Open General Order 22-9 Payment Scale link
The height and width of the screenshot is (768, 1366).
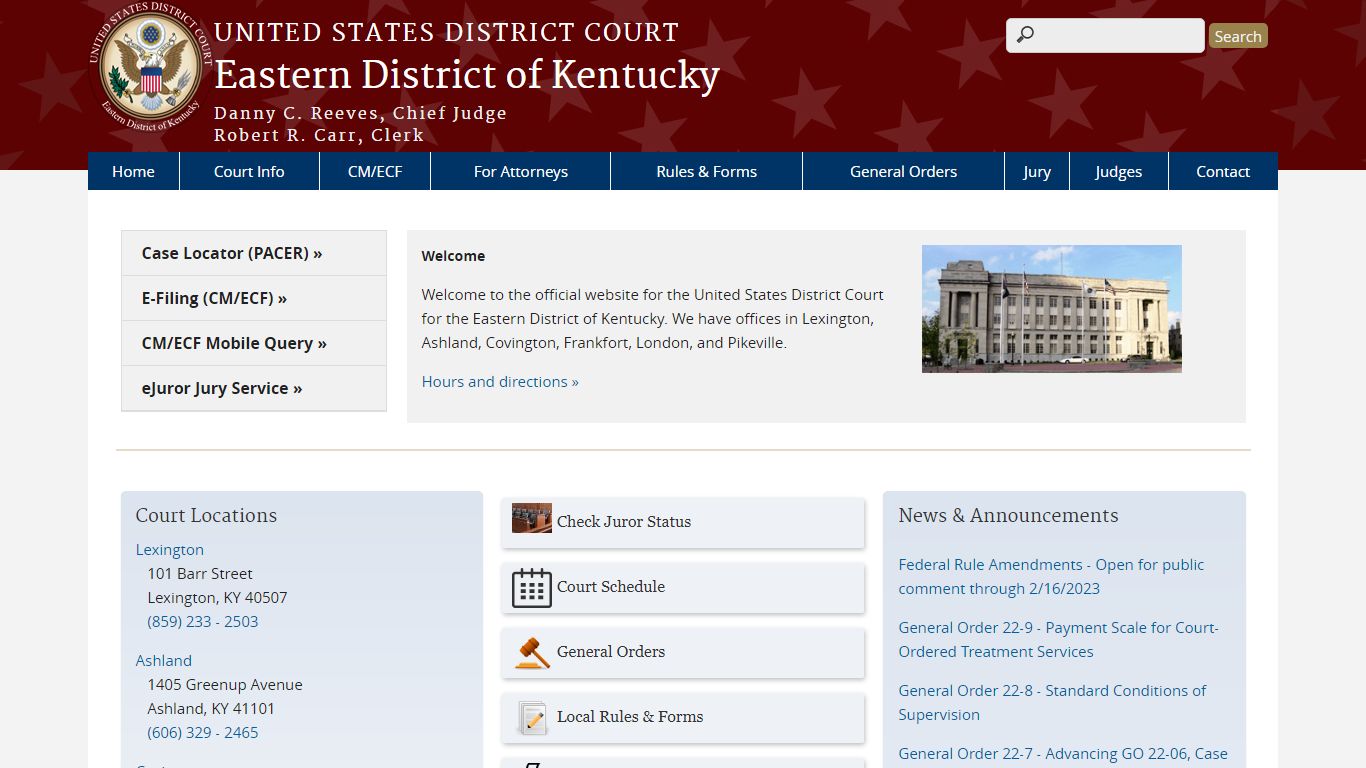1058,639
